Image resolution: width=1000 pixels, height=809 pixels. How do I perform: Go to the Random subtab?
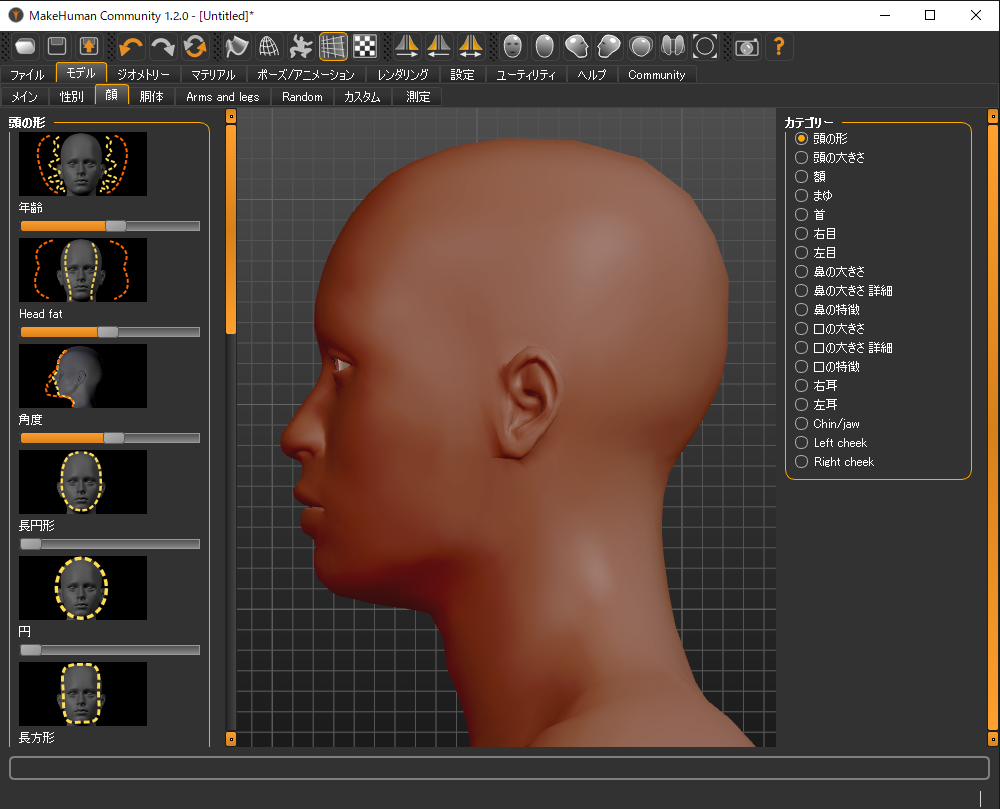click(x=302, y=97)
